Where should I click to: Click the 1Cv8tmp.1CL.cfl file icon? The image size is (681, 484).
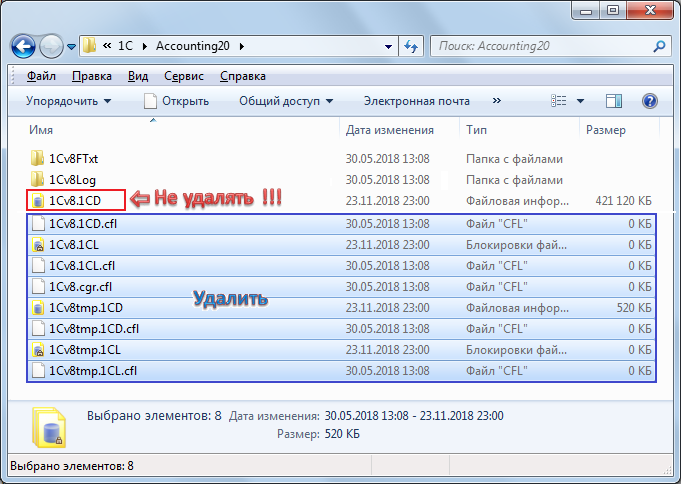38,371
